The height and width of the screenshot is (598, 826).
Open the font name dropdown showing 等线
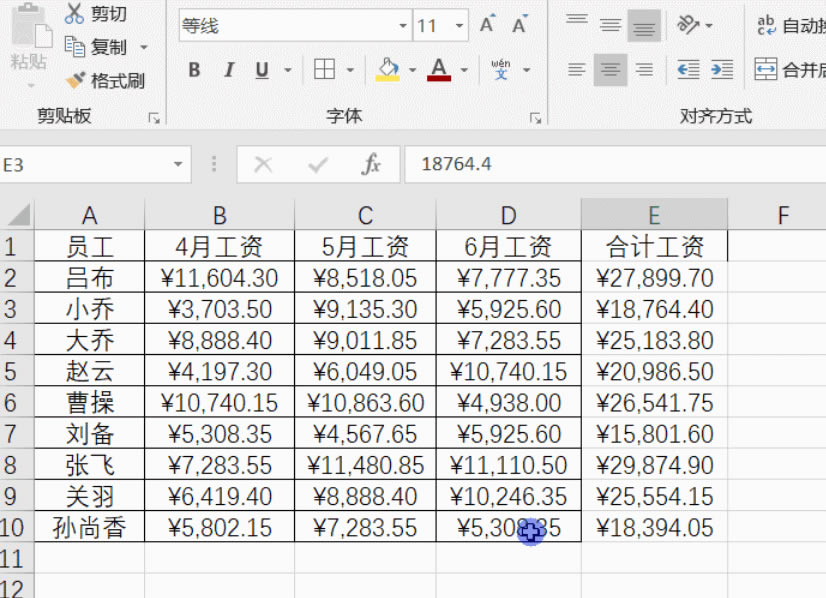click(403, 27)
